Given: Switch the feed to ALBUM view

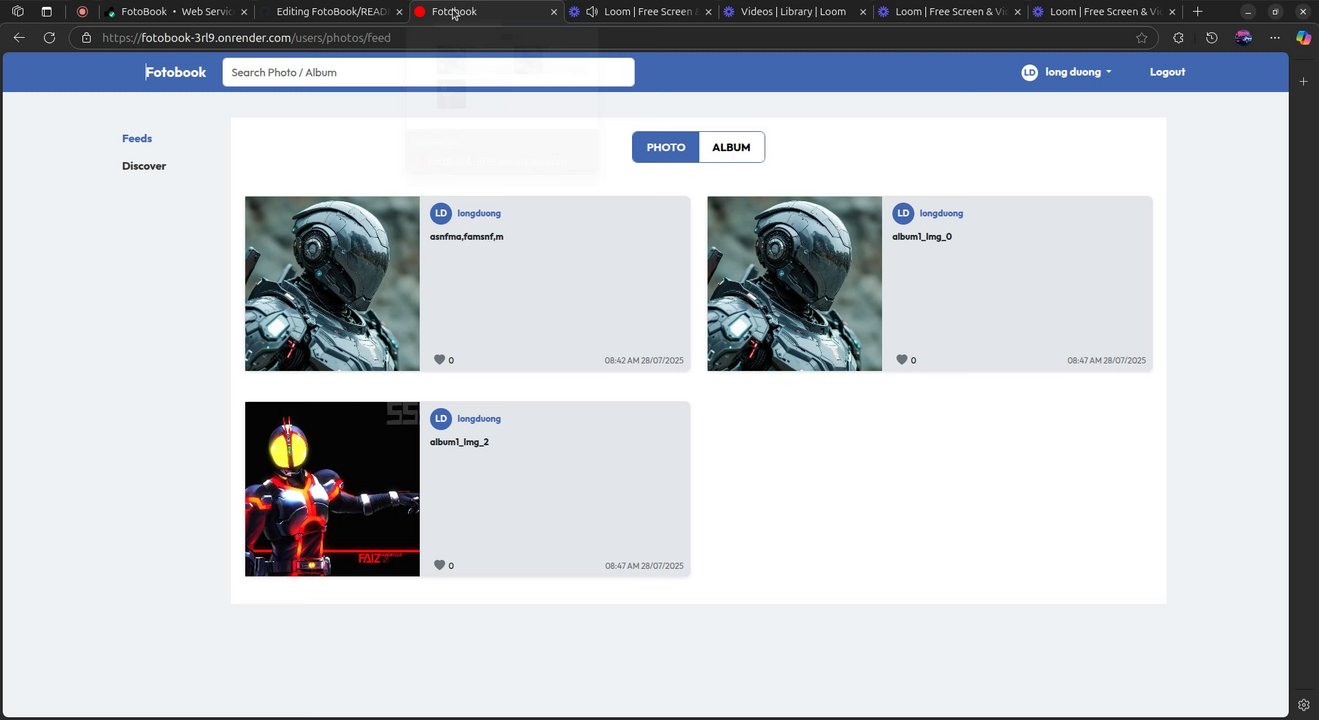Looking at the screenshot, I should 731,147.
